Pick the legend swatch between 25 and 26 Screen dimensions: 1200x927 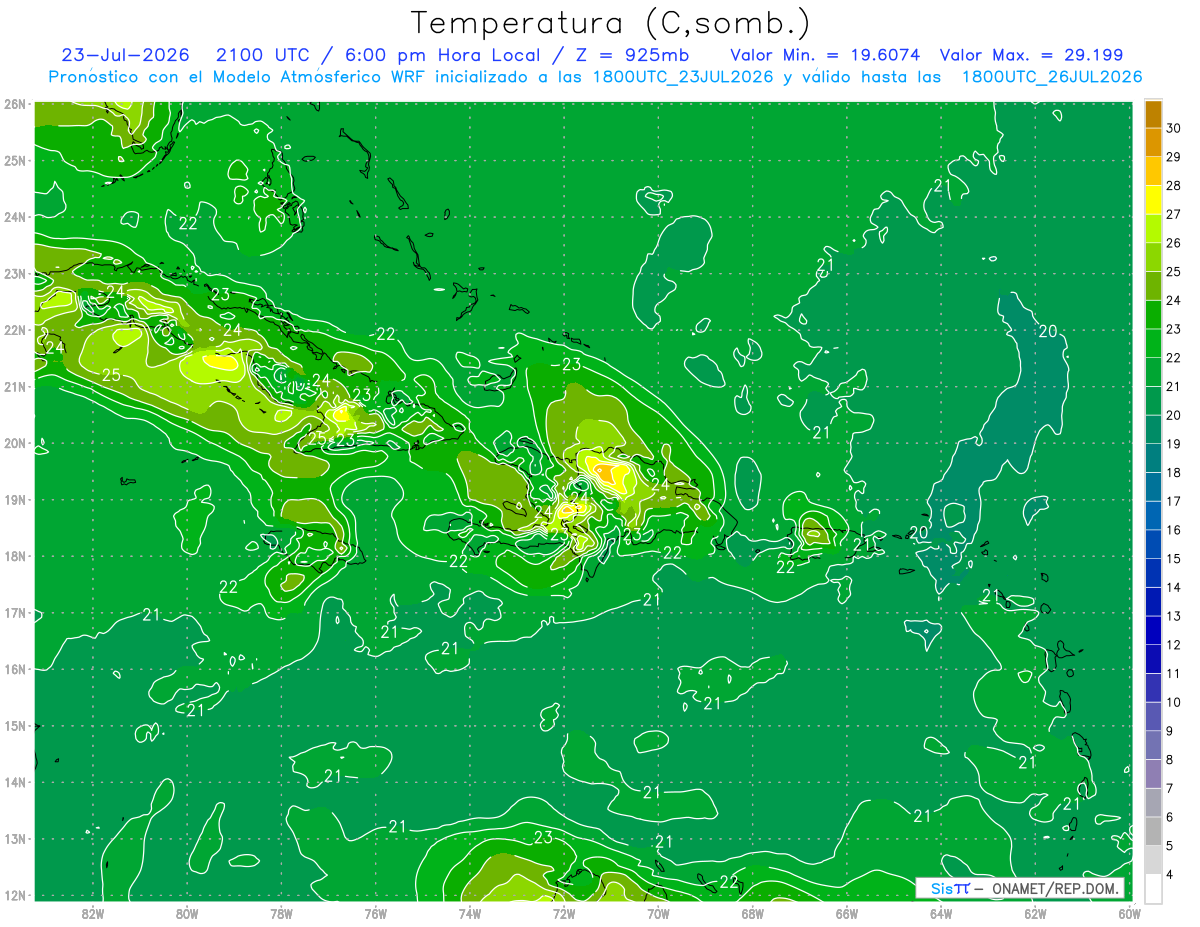1153,257
